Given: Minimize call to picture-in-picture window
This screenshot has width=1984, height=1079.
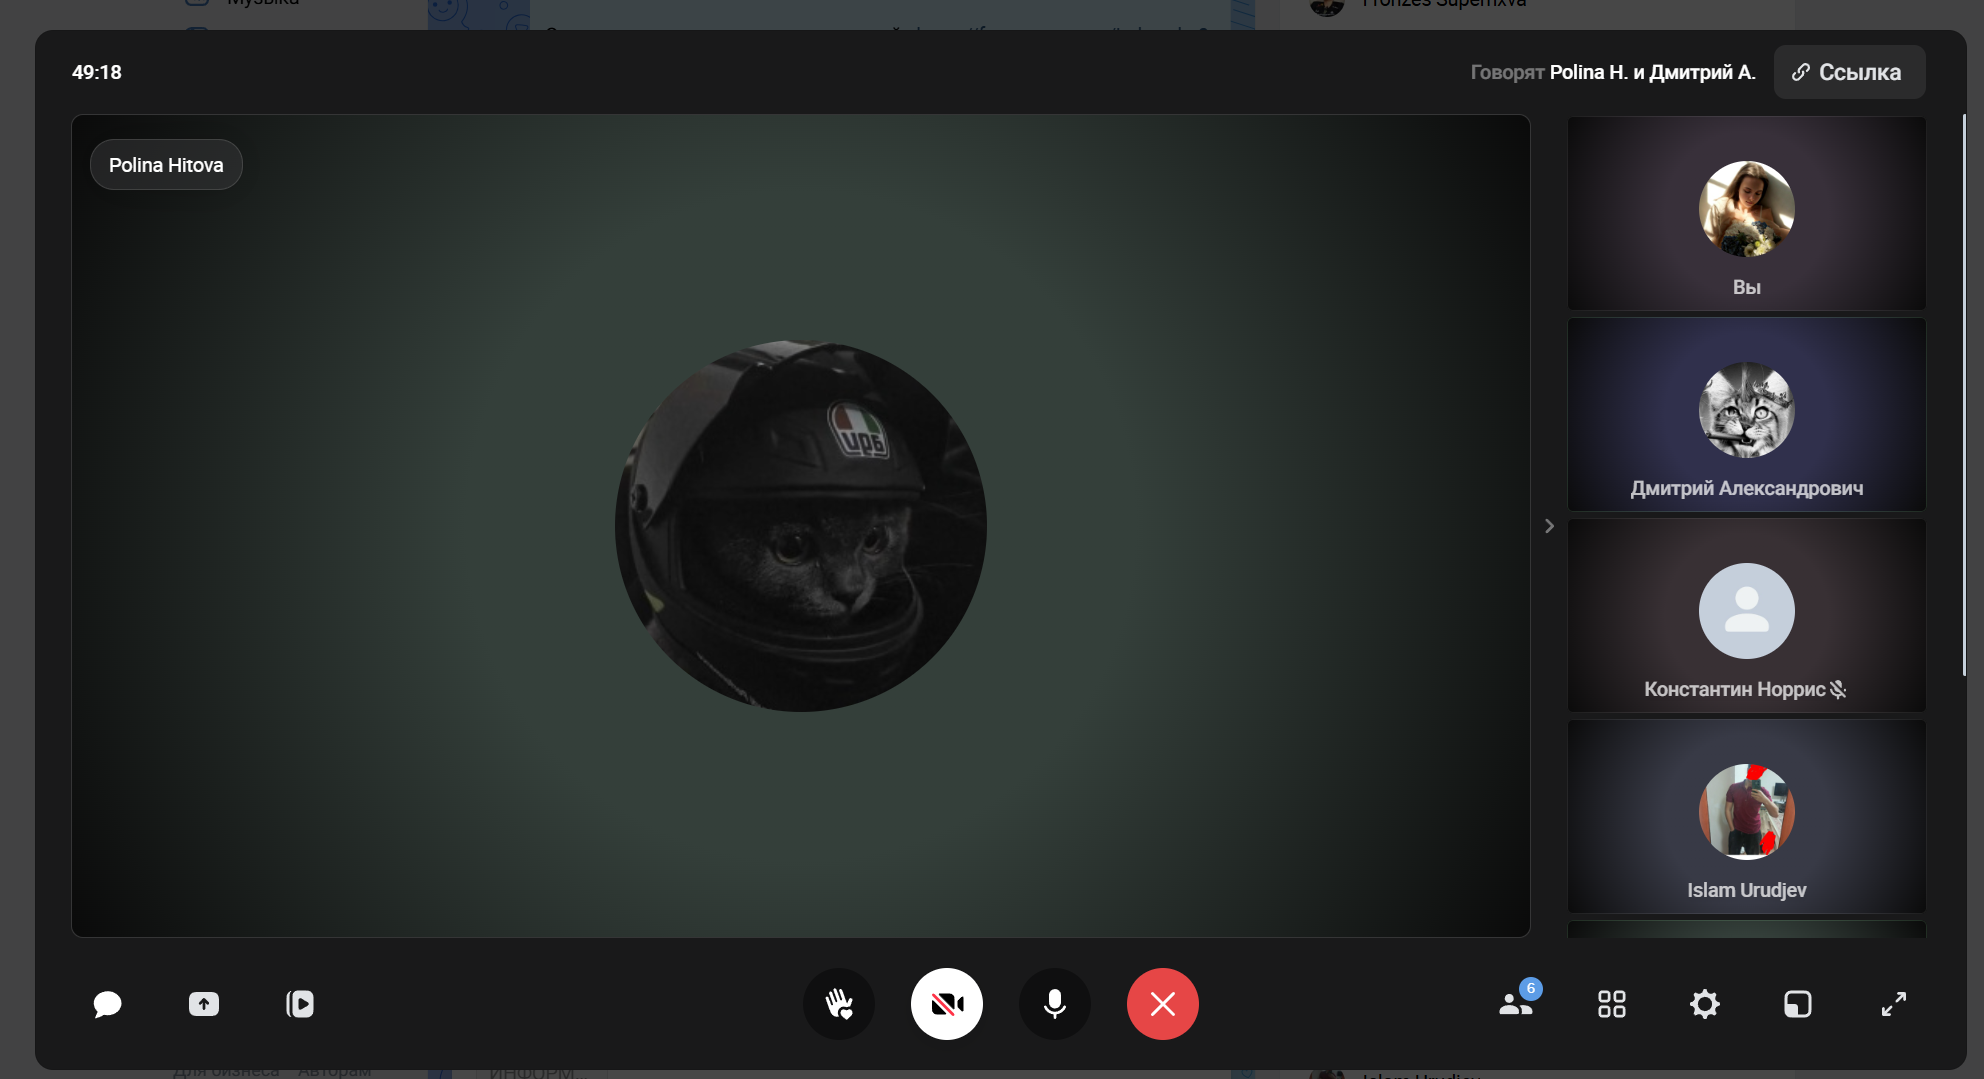Looking at the screenshot, I should tap(1797, 1004).
